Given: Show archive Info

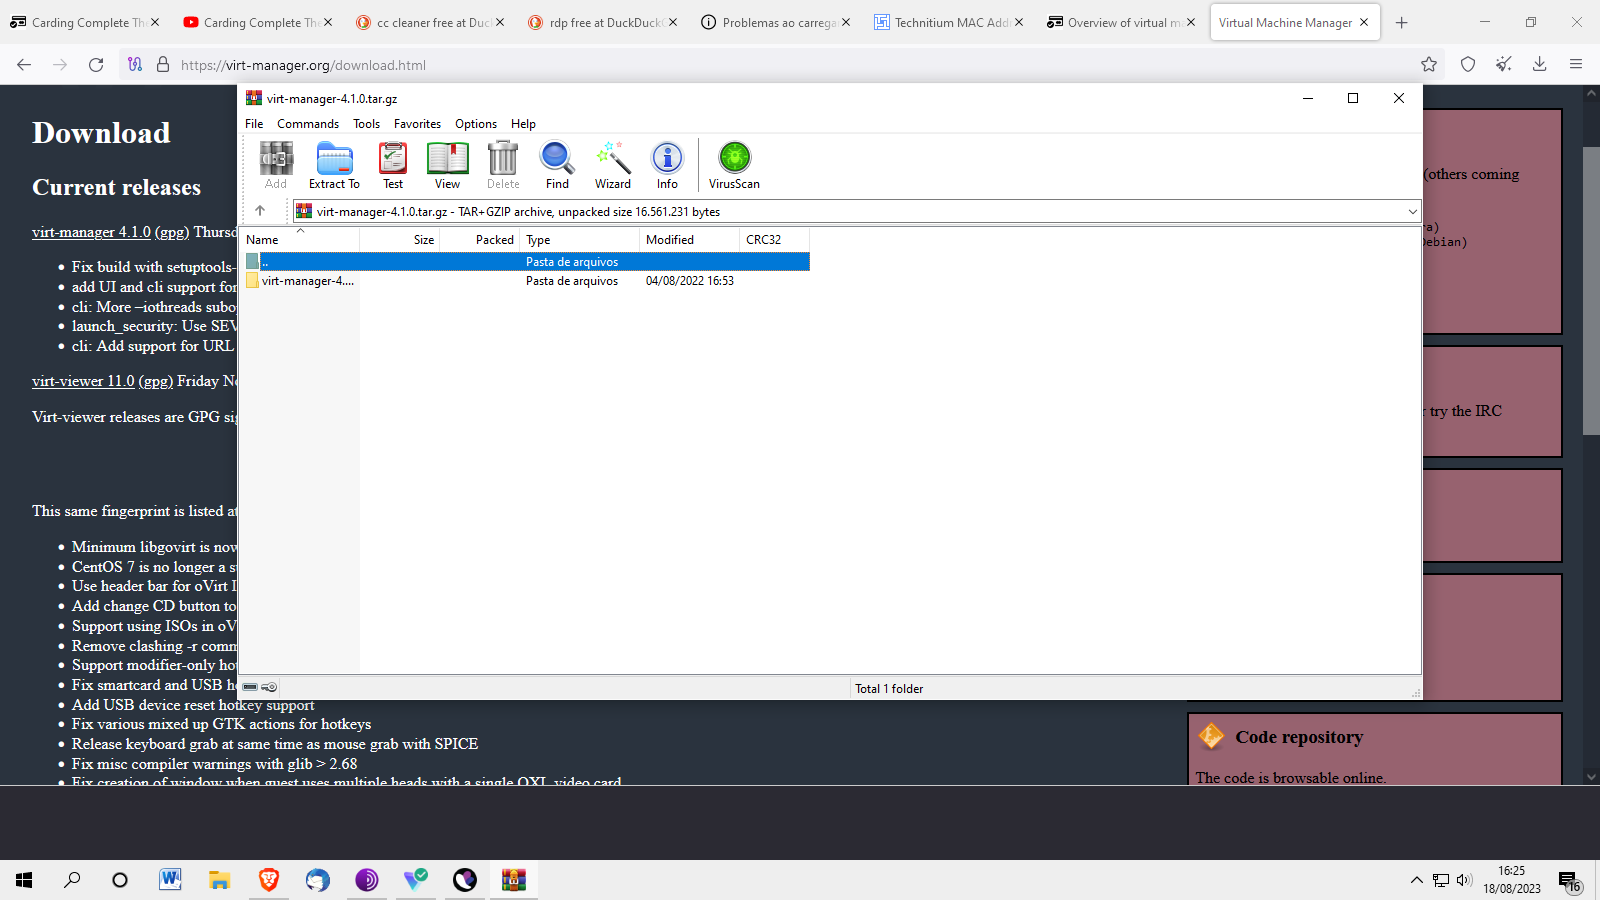Looking at the screenshot, I should (667, 165).
